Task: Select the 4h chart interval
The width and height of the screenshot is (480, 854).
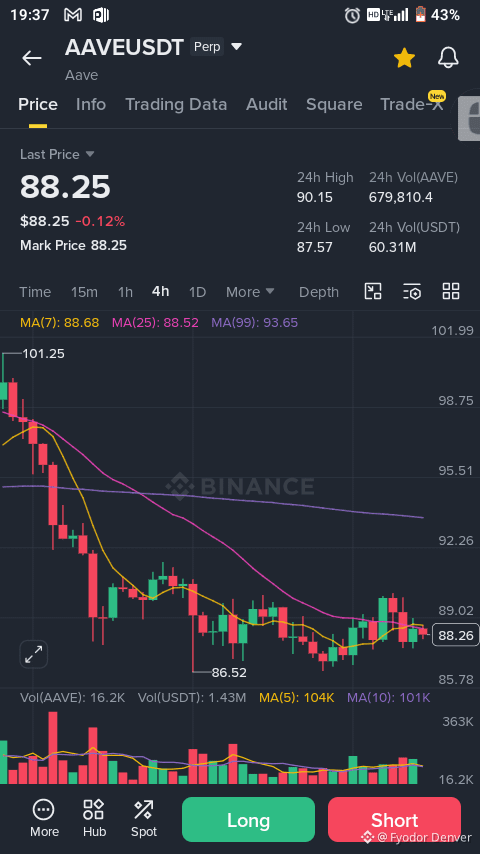Action: tap(160, 291)
